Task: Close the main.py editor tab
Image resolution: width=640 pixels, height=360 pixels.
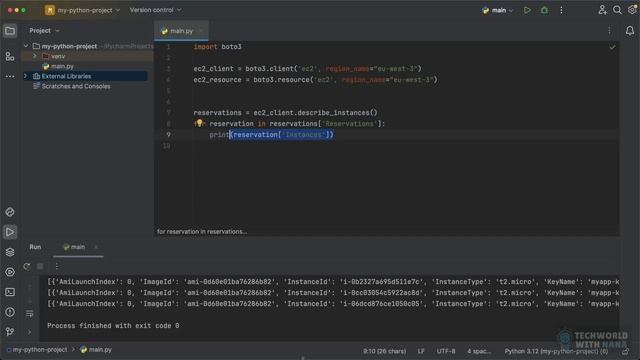Action: pos(201,31)
